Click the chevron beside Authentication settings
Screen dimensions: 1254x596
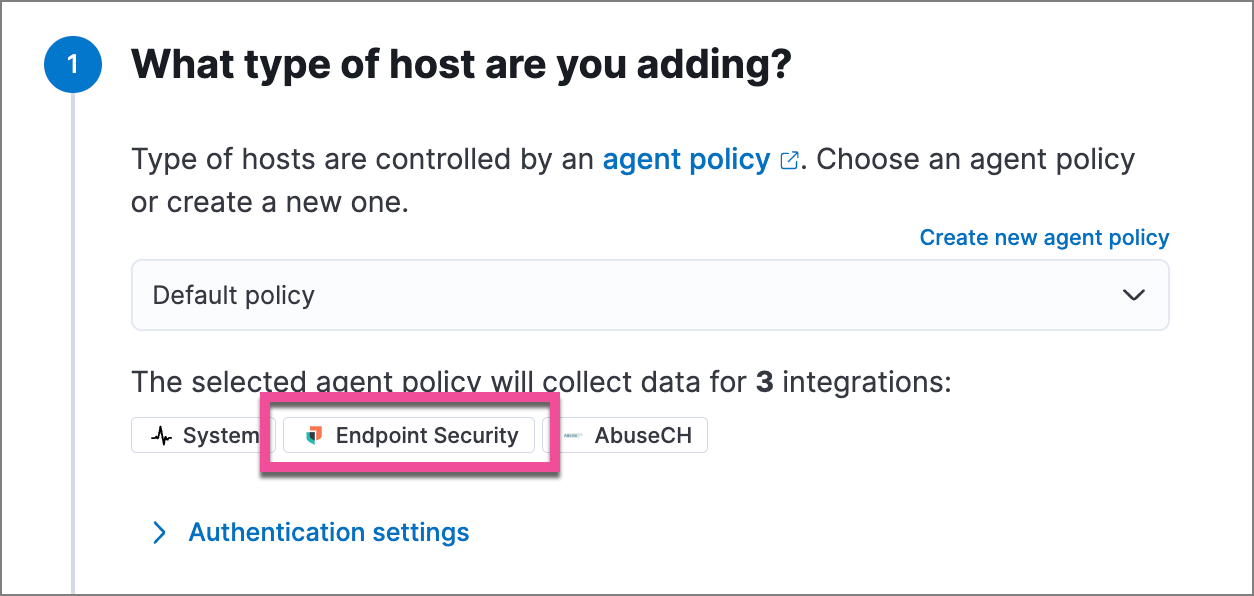pos(160,532)
